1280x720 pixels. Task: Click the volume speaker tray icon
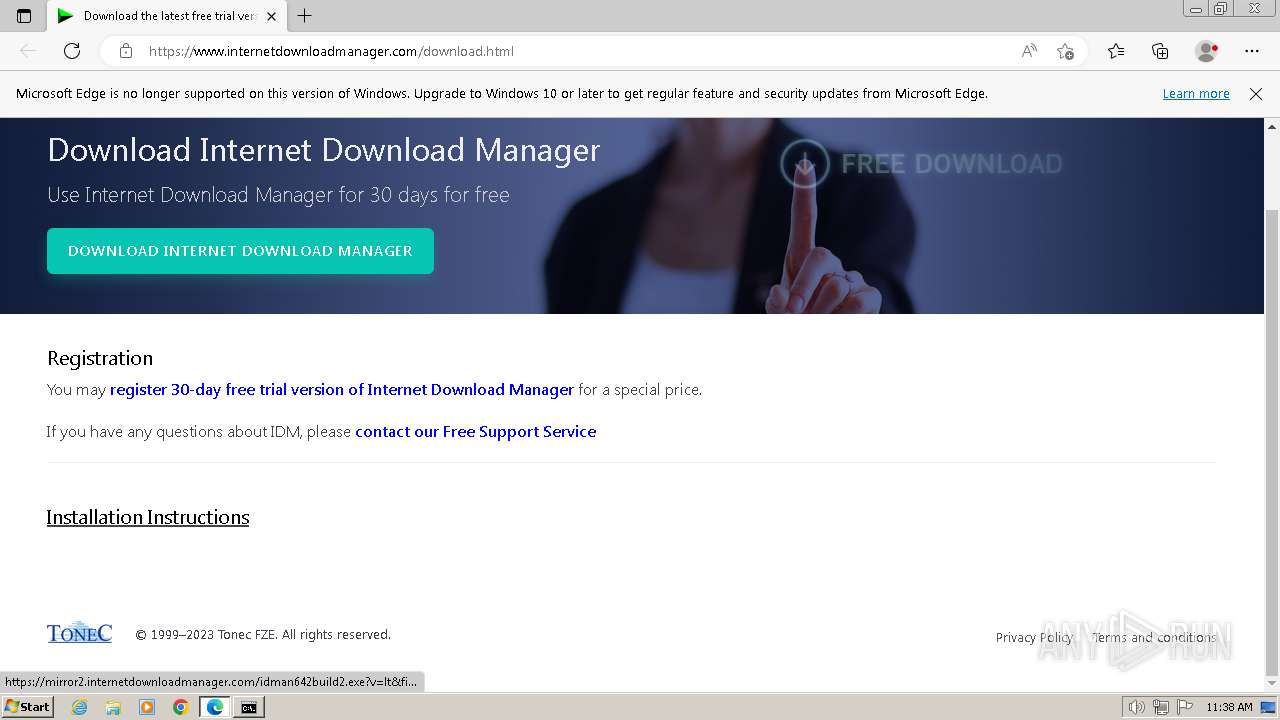click(x=1136, y=707)
